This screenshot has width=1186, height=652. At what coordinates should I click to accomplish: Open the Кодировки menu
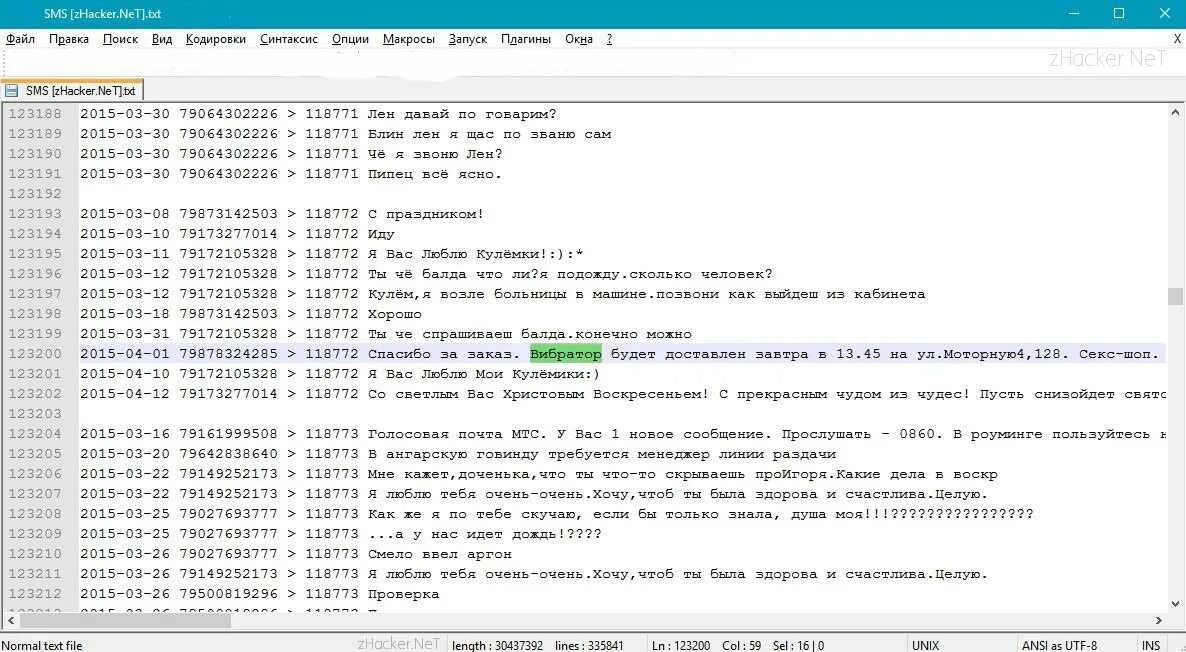[216, 39]
